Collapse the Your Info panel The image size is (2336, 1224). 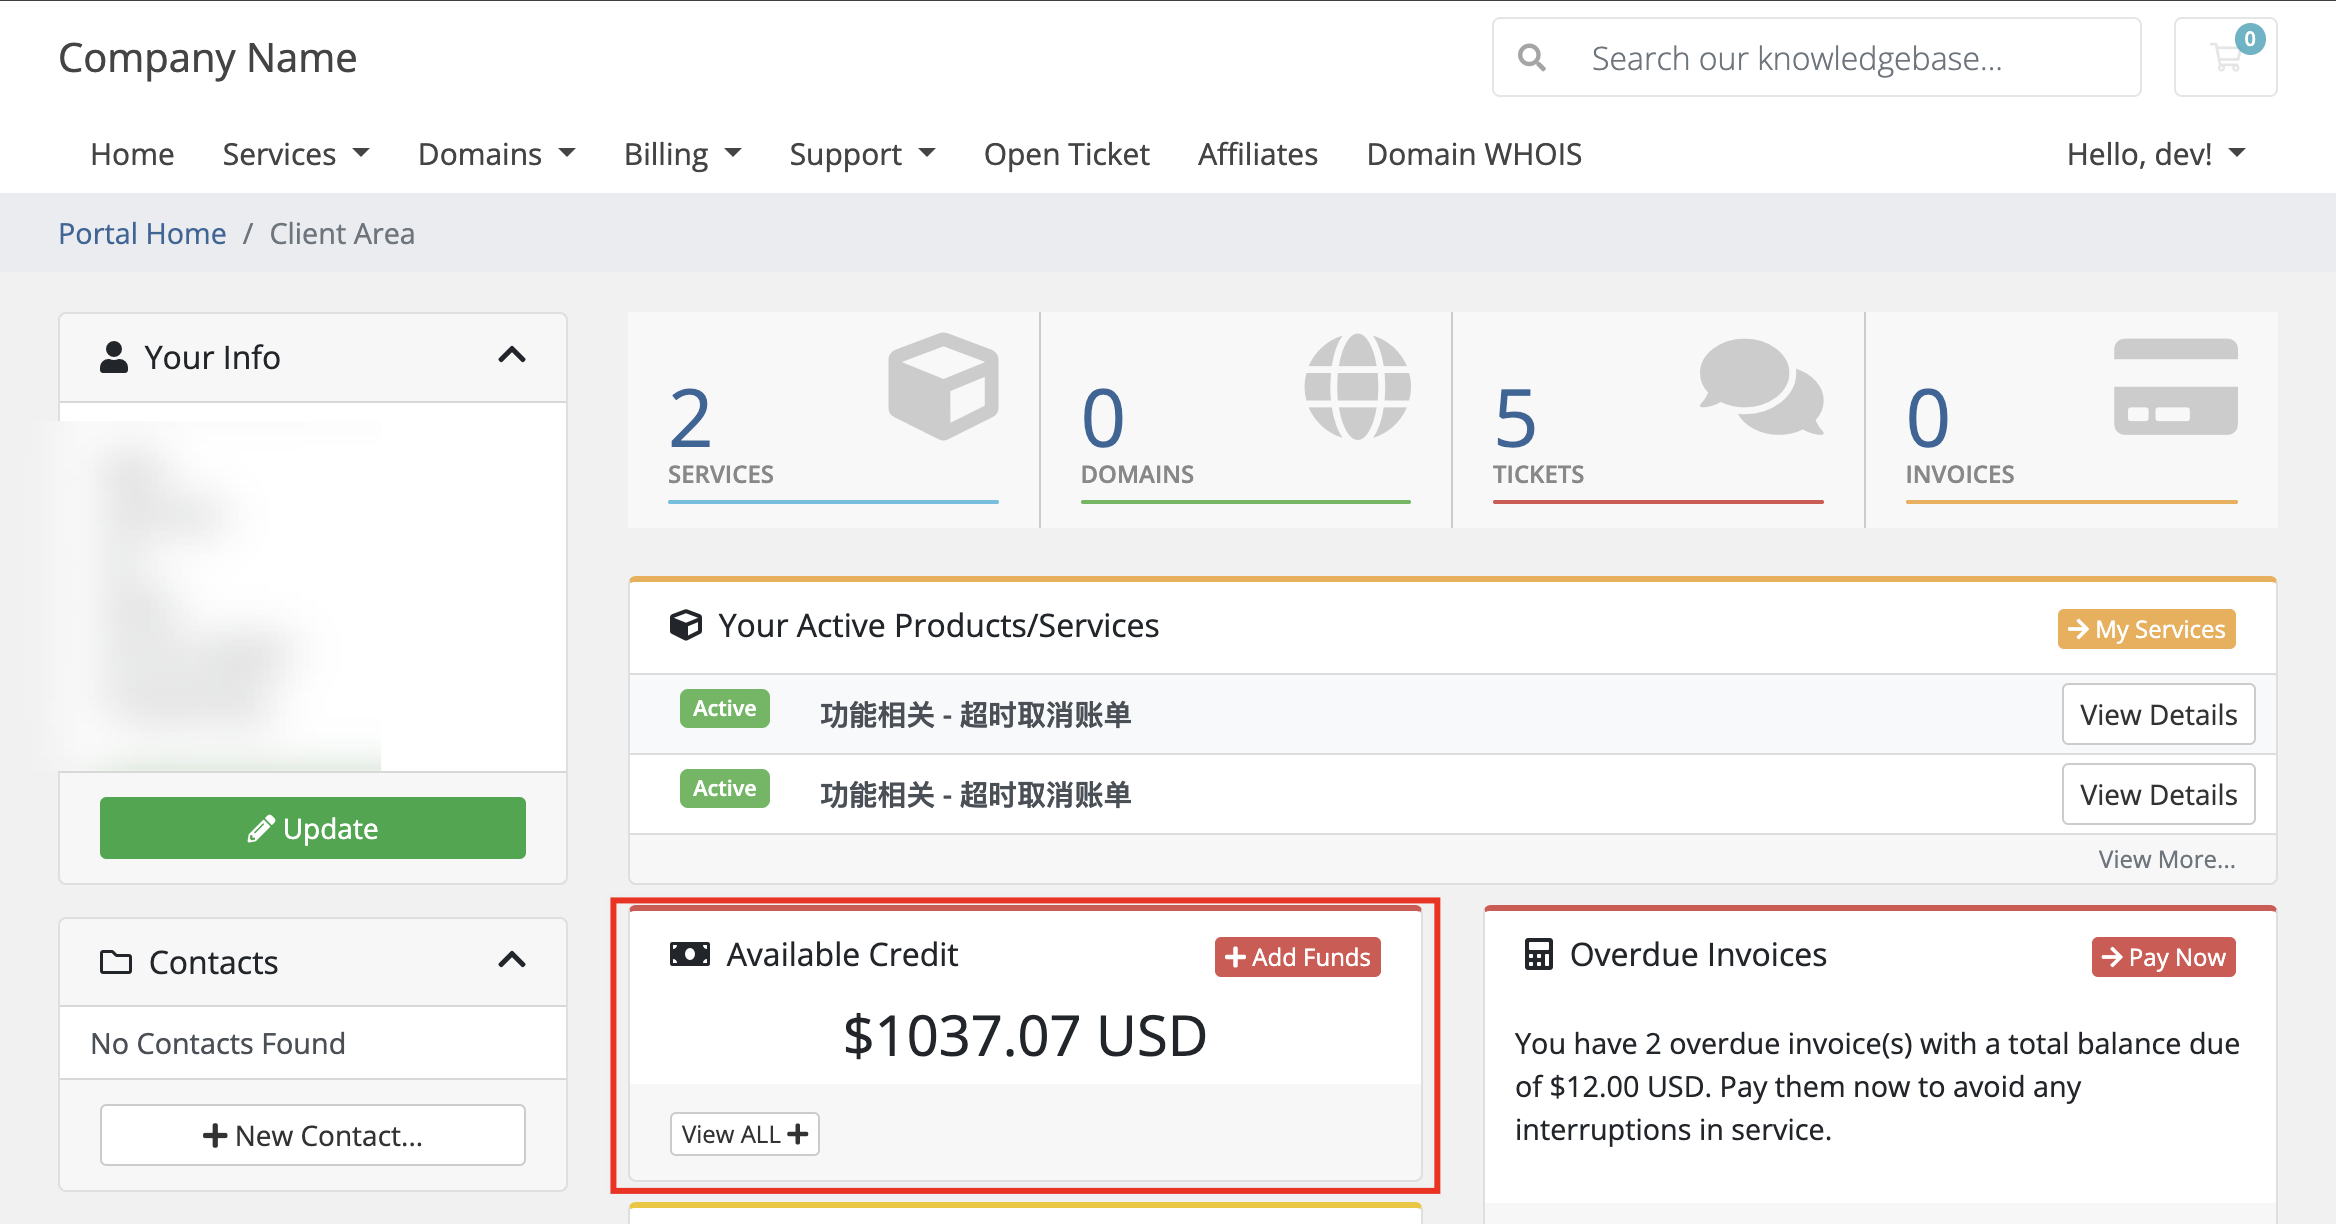513,355
